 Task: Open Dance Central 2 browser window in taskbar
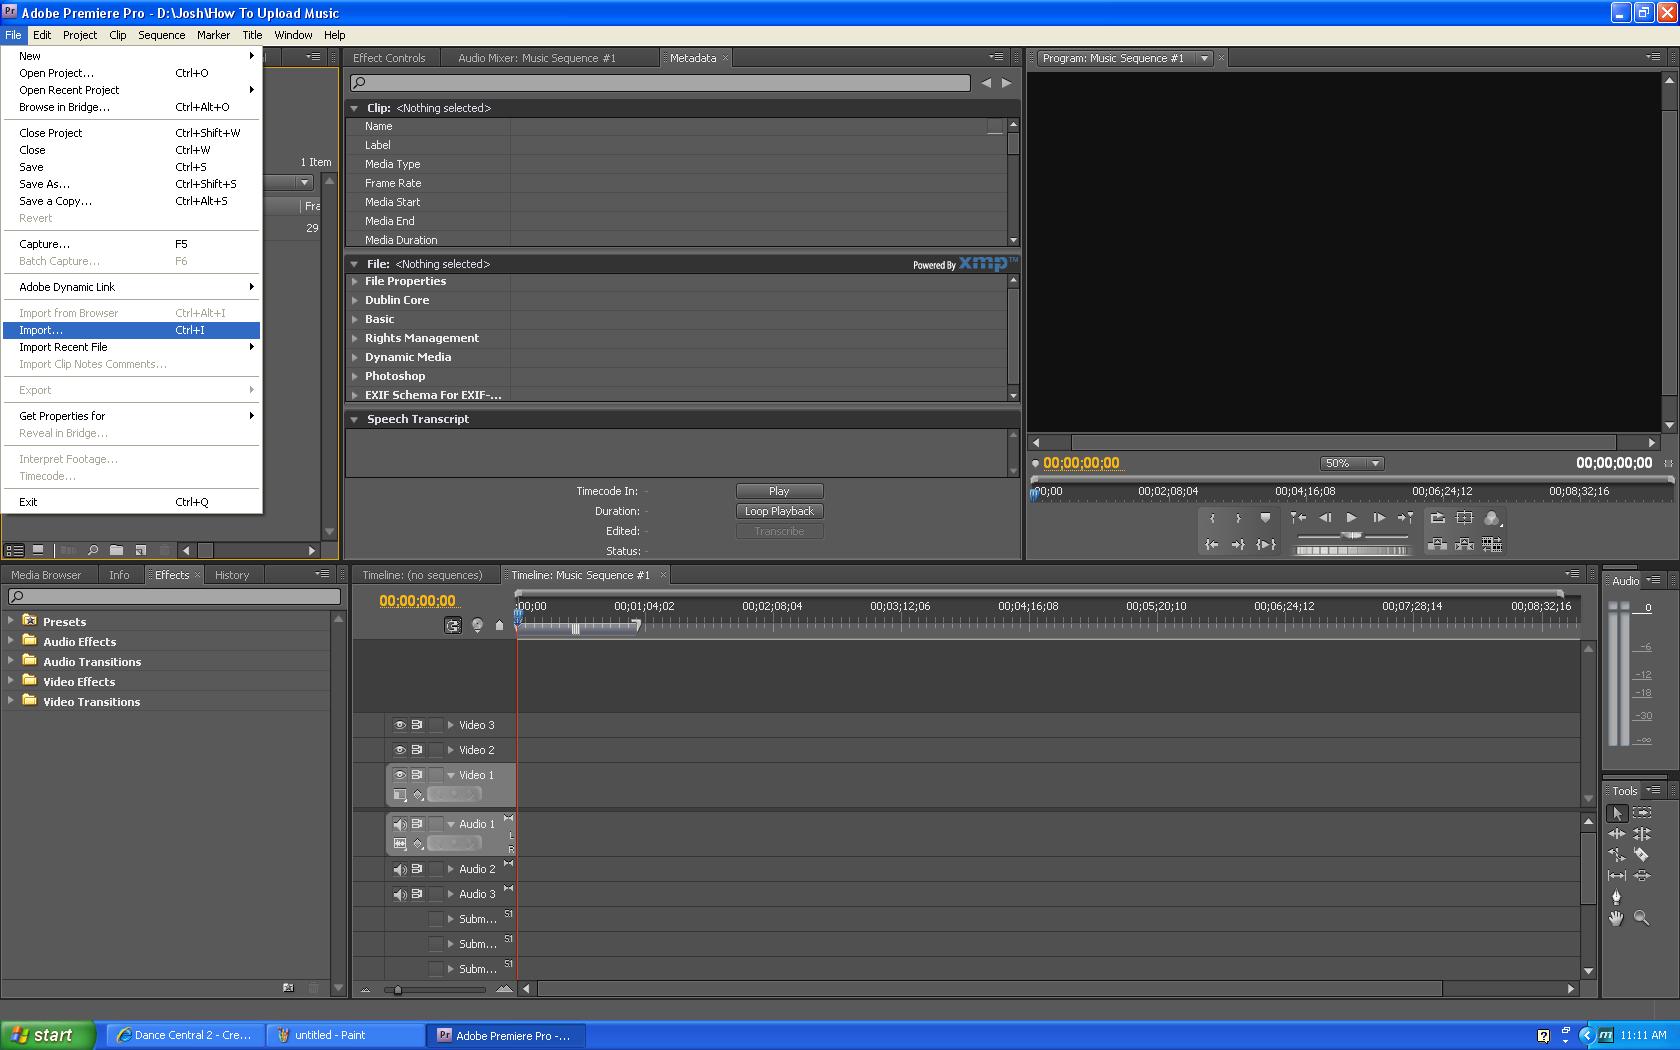click(x=186, y=1035)
